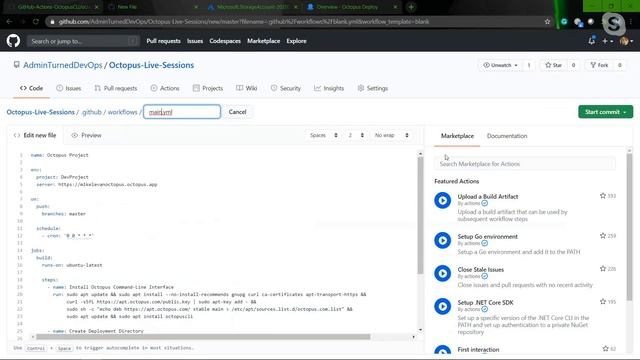Screen dimensions: 640x360
Task: Open the Wiki tab
Action: 247,88
